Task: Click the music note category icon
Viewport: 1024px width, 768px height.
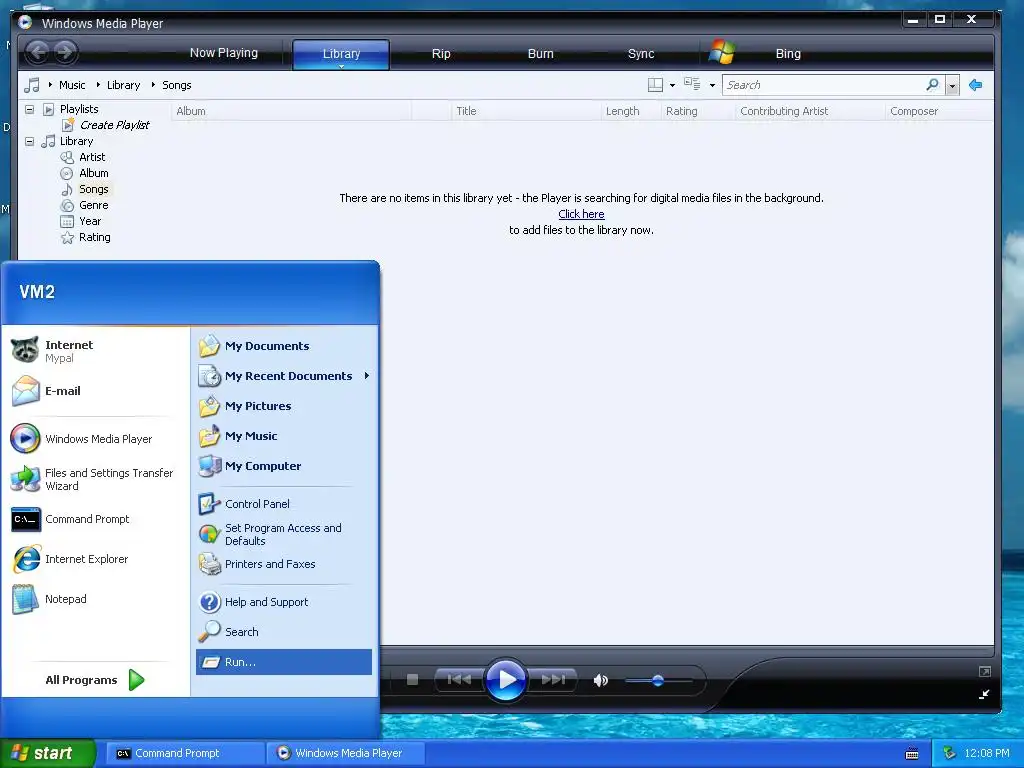Action: 31,85
